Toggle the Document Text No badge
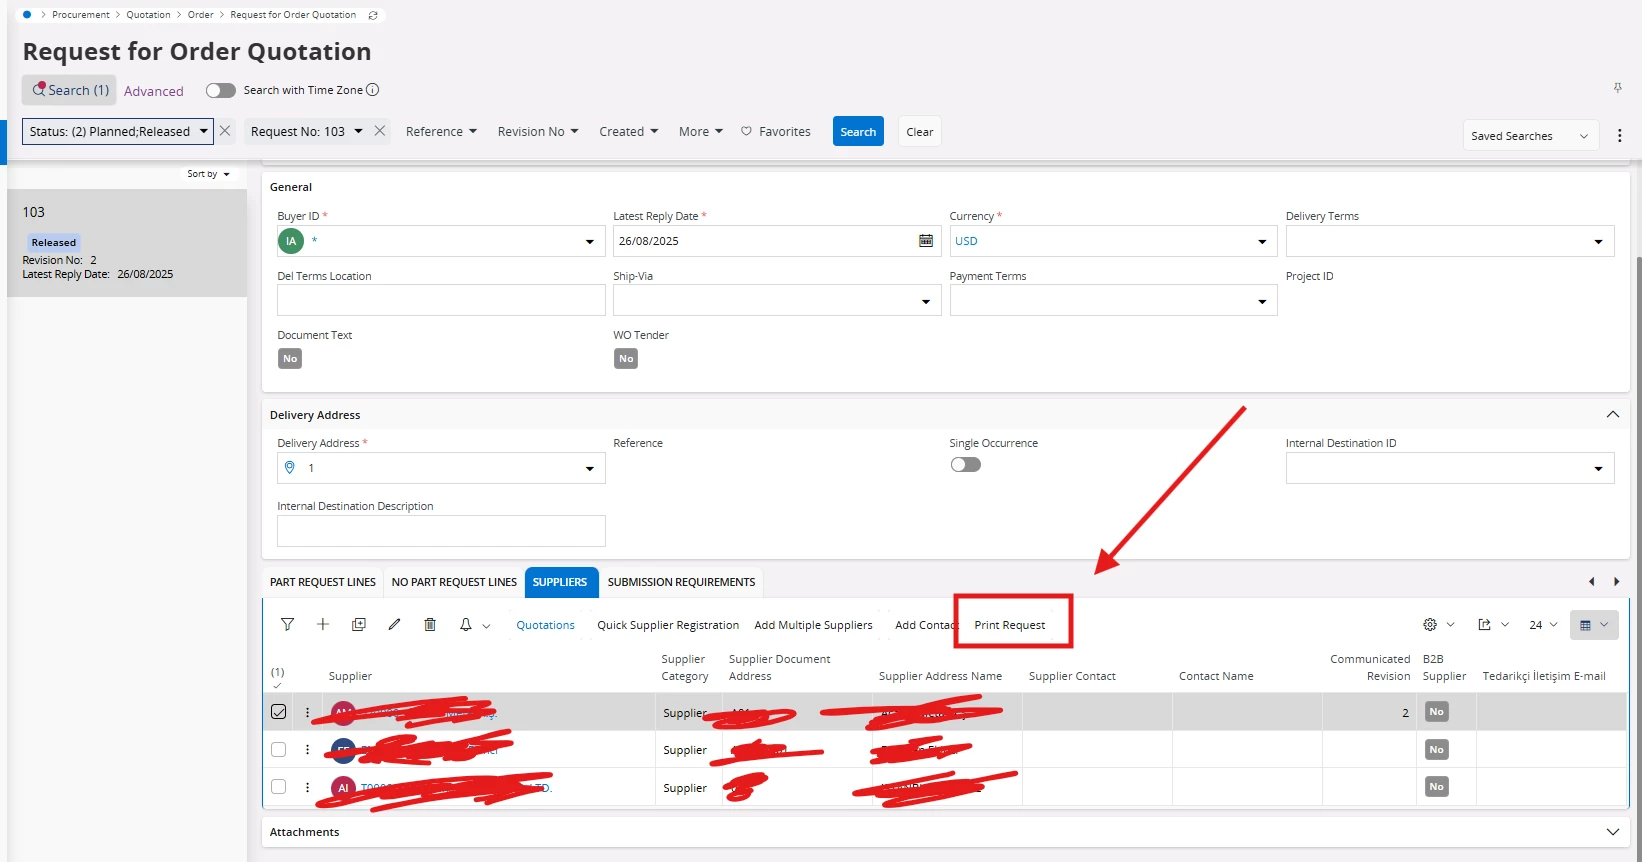This screenshot has height=862, width=1642. [x=290, y=359]
